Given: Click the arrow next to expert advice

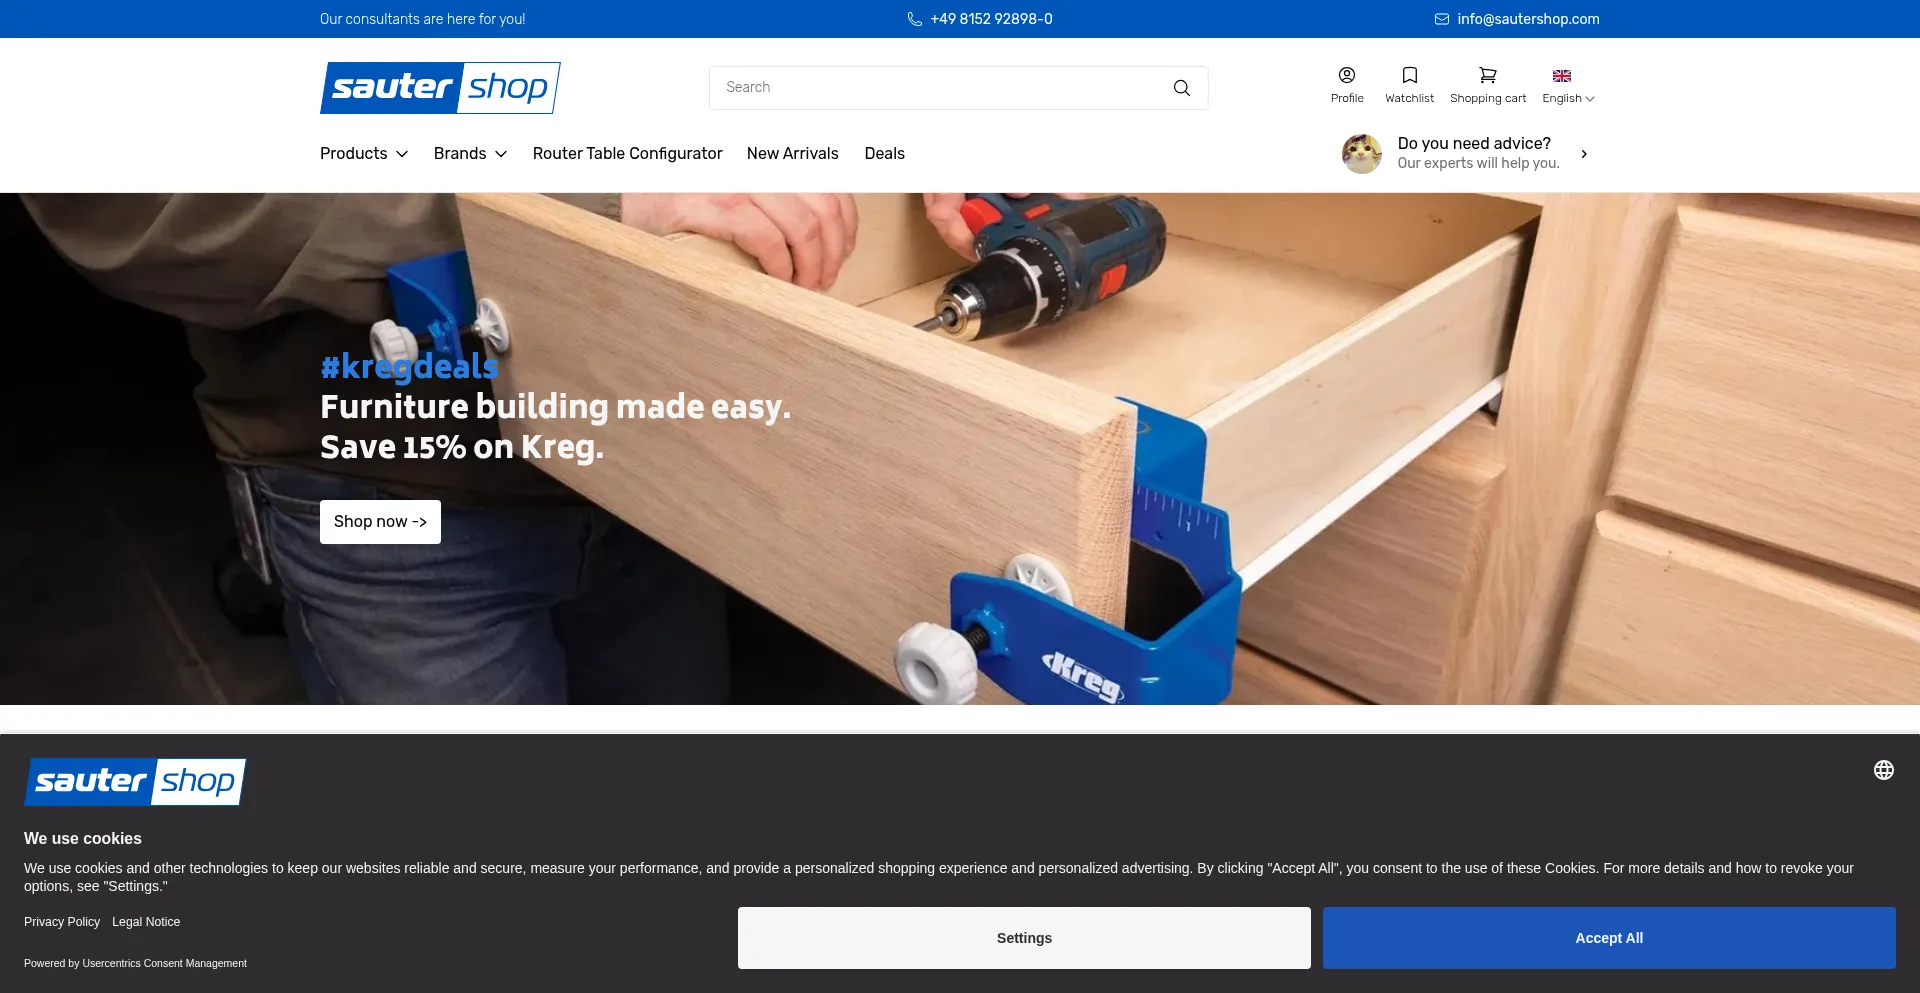Looking at the screenshot, I should click(1584, 154).
